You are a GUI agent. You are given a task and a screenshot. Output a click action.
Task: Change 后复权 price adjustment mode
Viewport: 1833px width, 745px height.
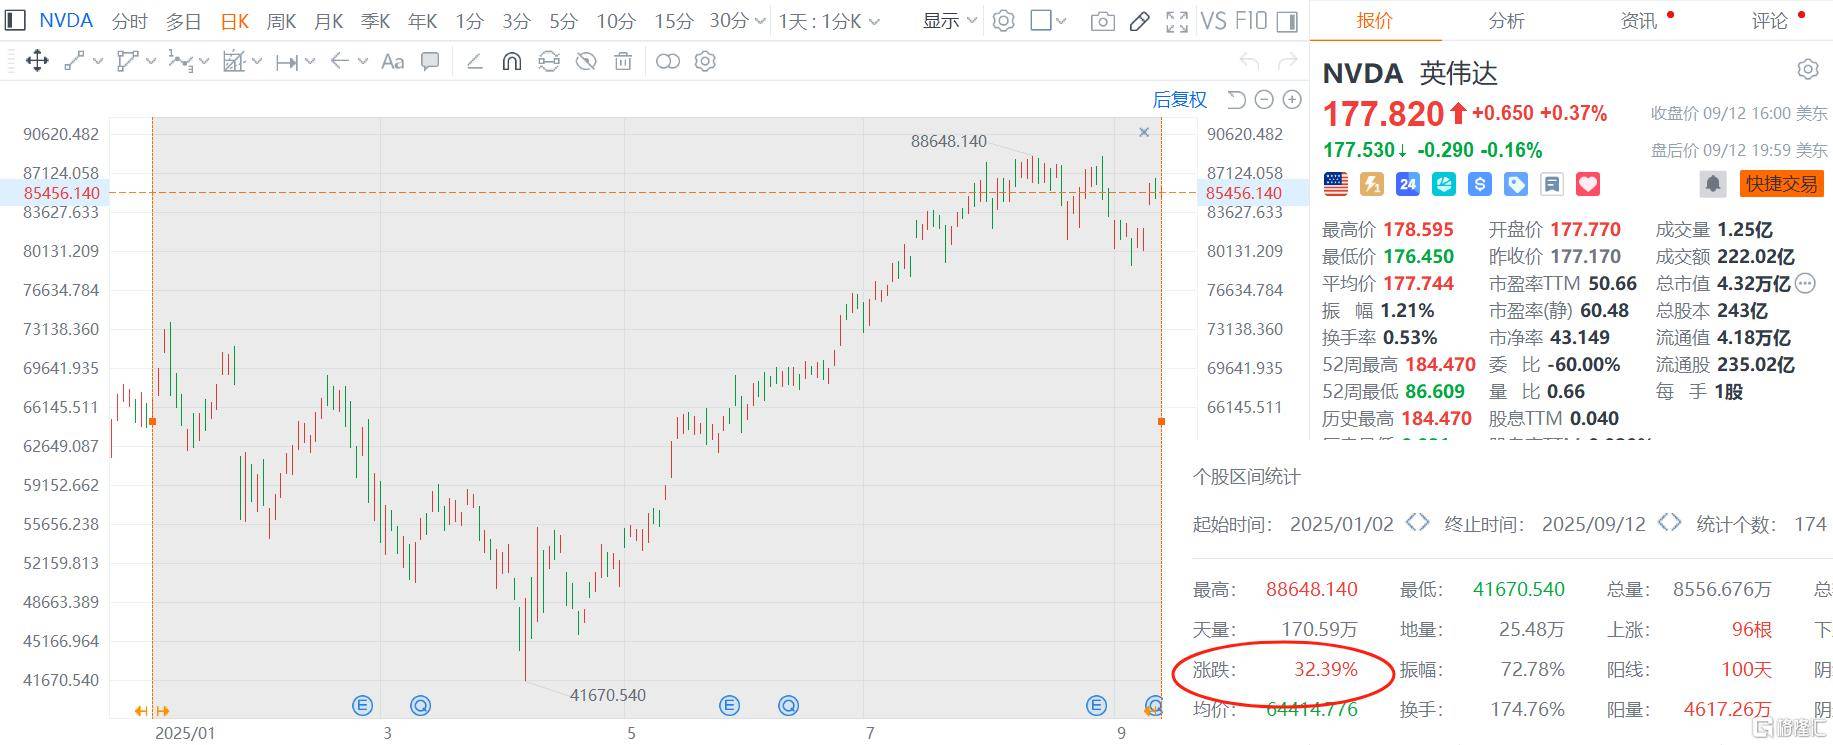click(1180, 99)
